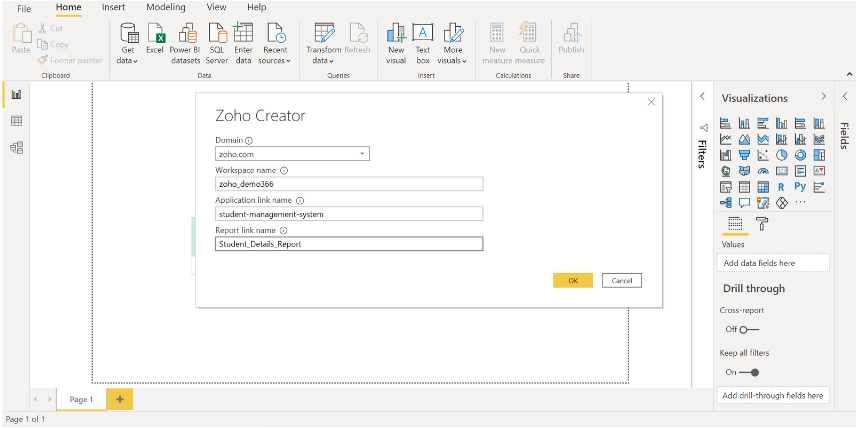Screen dimensions: 858x428
Task: Select the gauge visual
Action: 763,171
